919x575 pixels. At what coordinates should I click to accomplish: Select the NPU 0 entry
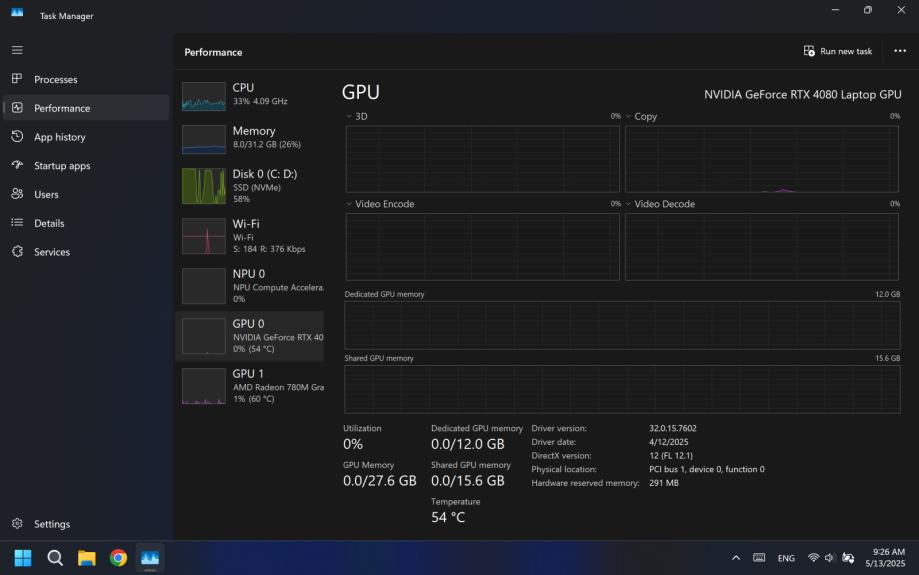click(250, 285)
